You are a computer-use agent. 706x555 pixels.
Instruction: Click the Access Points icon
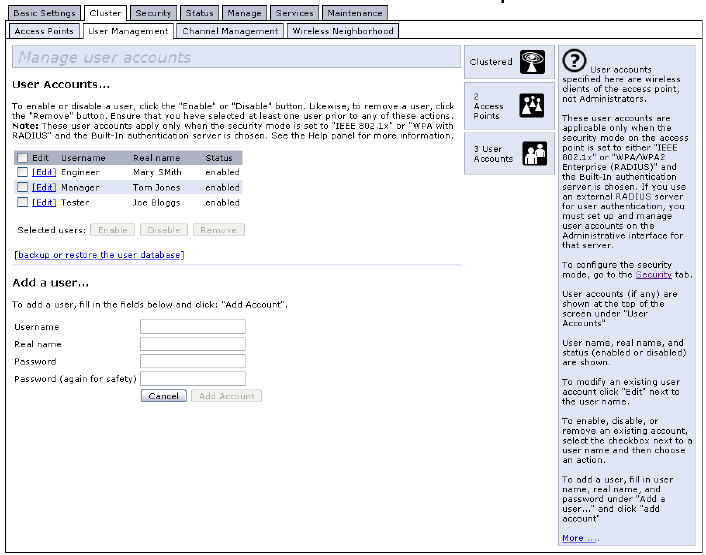[531, 106]
